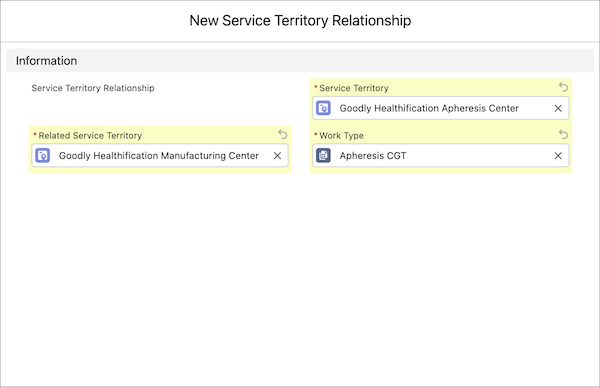This screenshot has height=387, width=600.
Task: Click the Service Territory Relationship label
Action: click(x=93, y=88)
